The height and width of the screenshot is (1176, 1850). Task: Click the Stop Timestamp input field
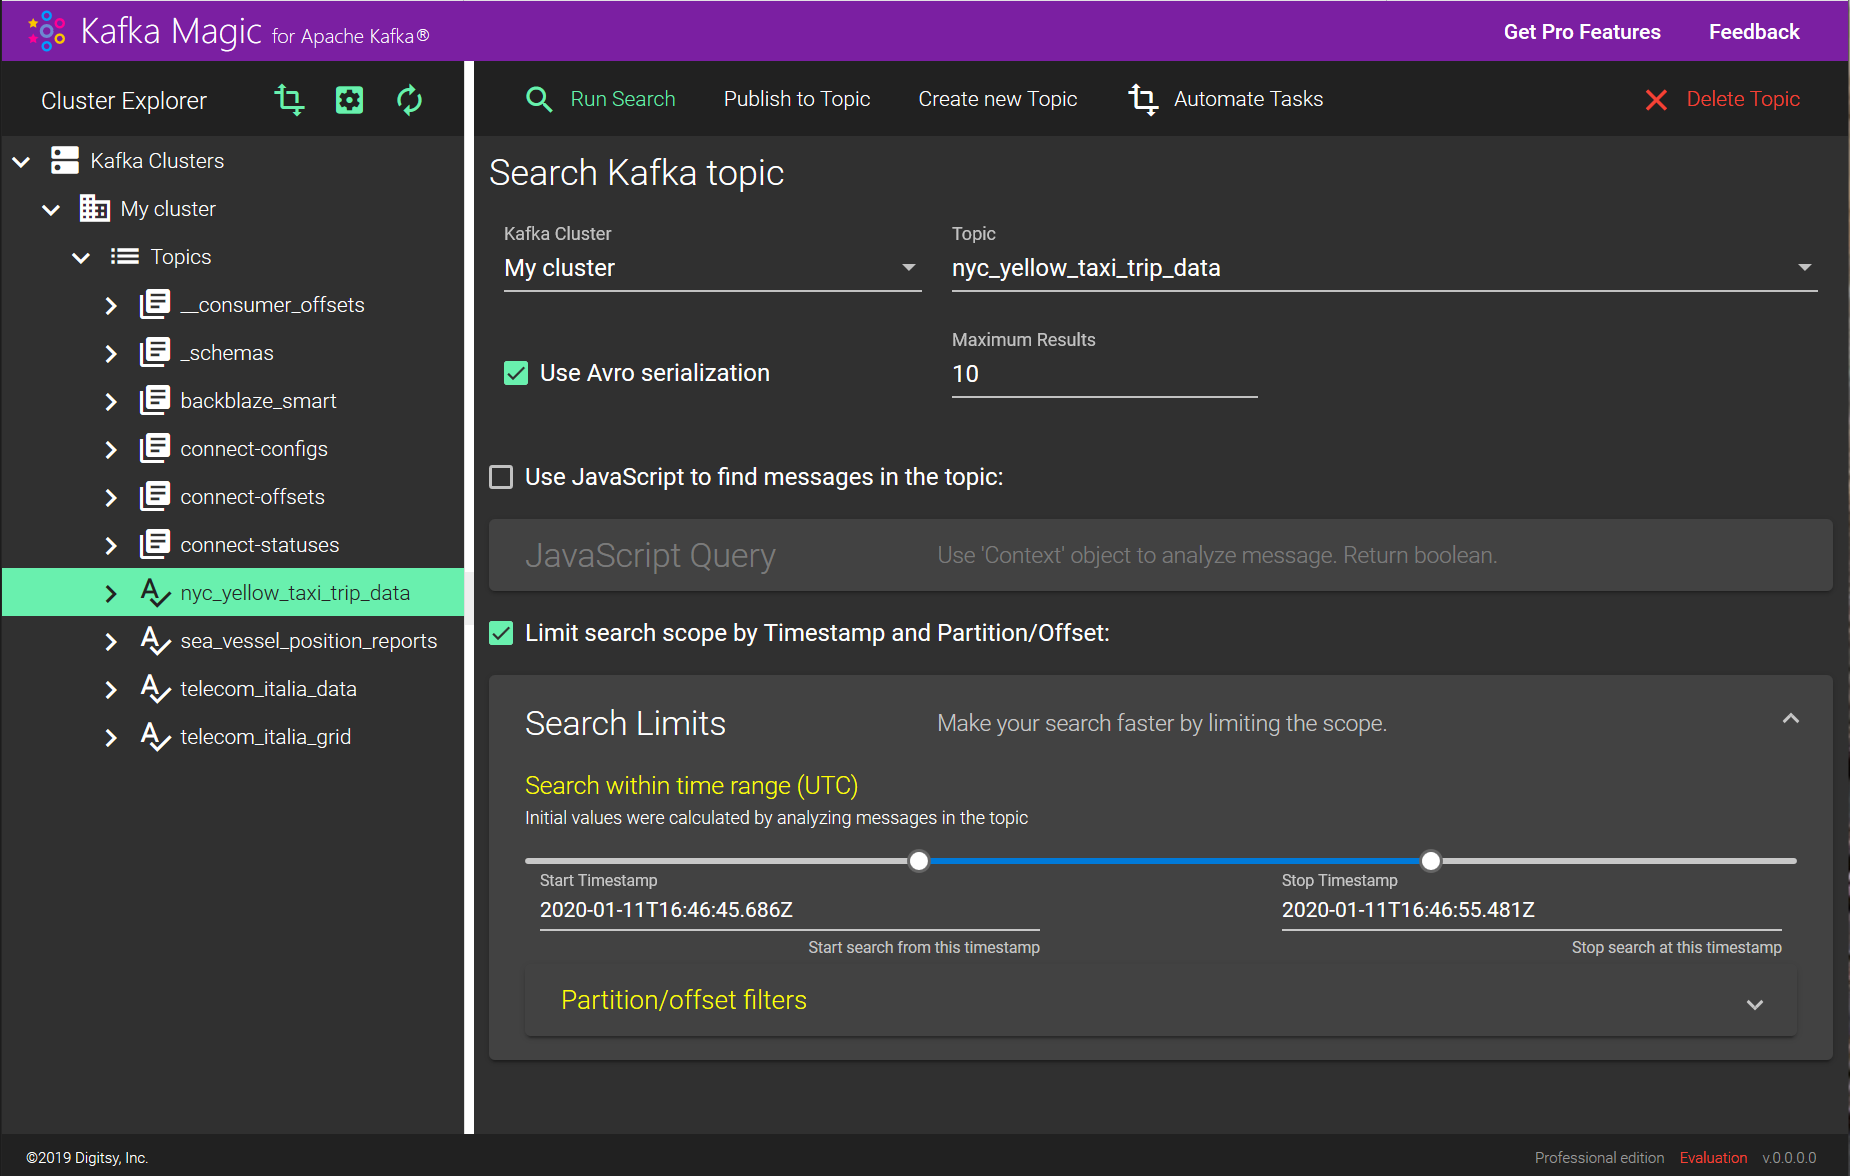[1531, 910]
